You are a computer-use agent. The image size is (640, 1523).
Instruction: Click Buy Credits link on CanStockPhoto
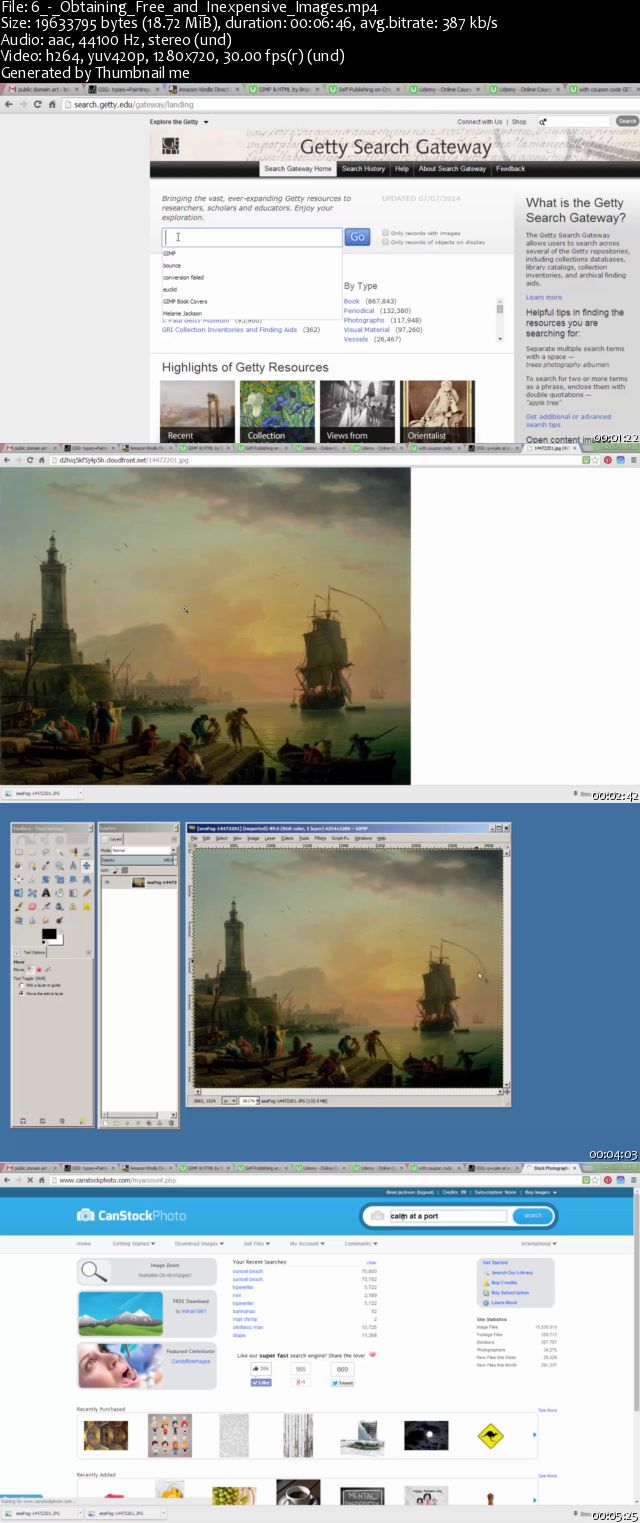point(504,1282)
